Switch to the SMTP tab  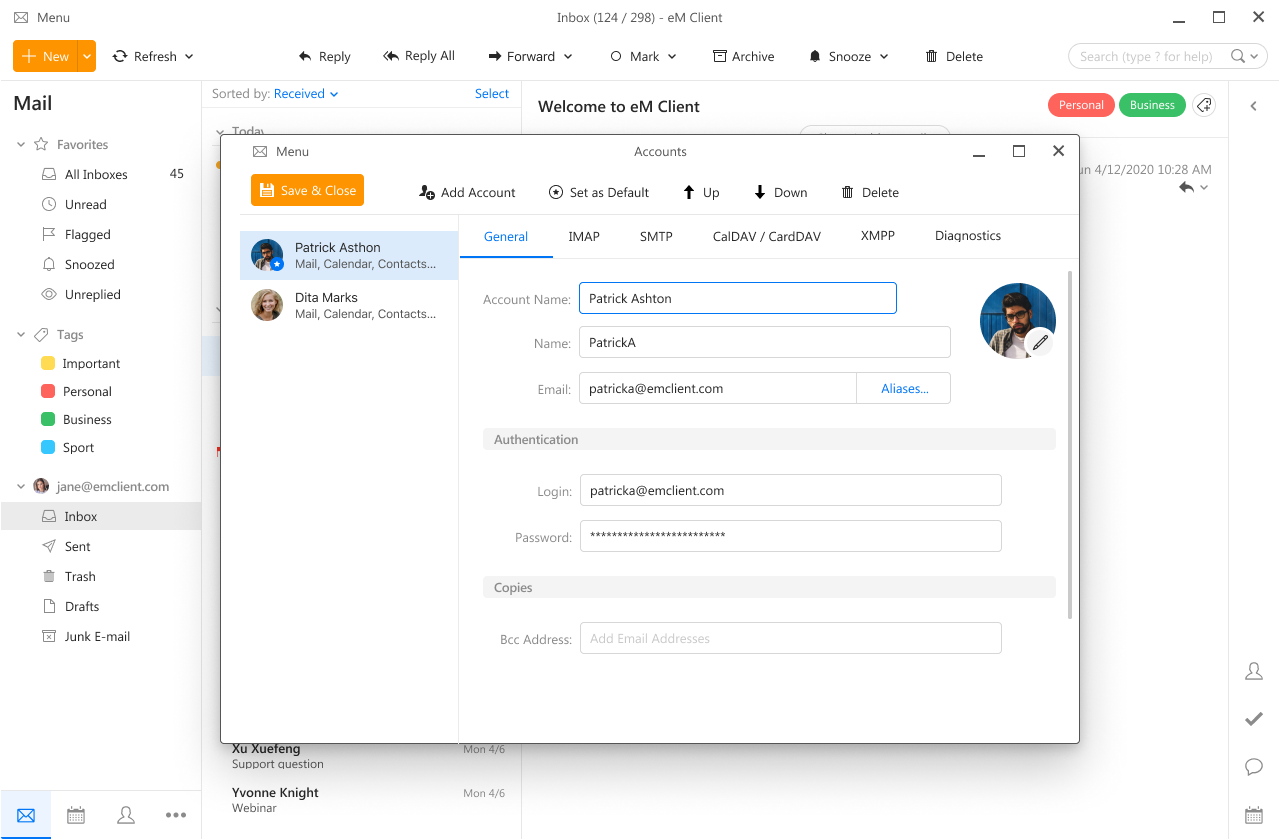(x=656, y=236)
